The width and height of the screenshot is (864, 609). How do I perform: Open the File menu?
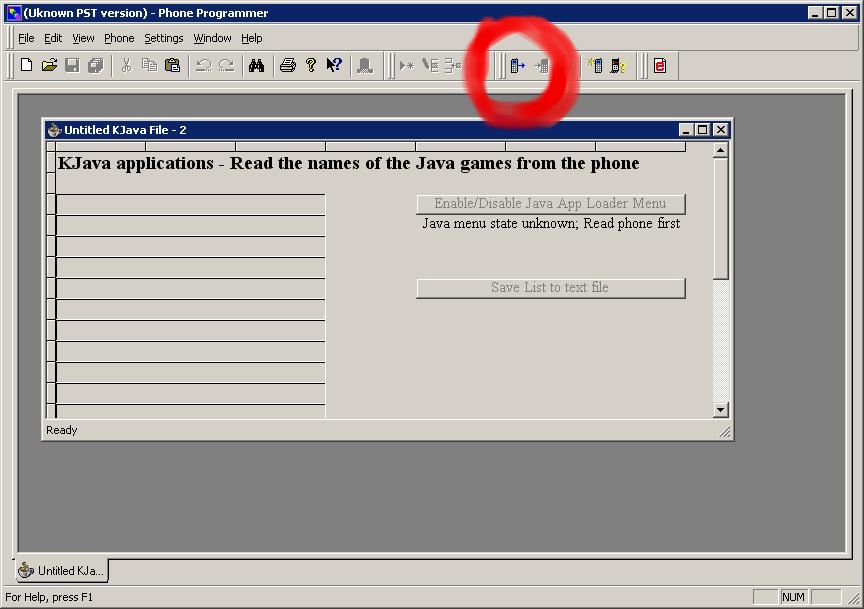pyautogui.click(x=26, y=38)
